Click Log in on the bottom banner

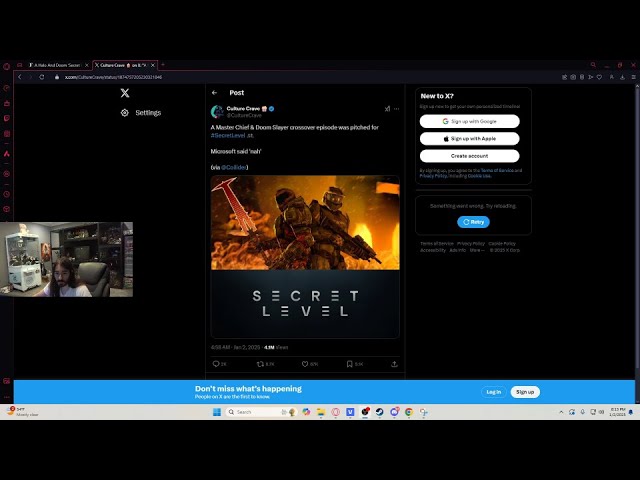493,392
